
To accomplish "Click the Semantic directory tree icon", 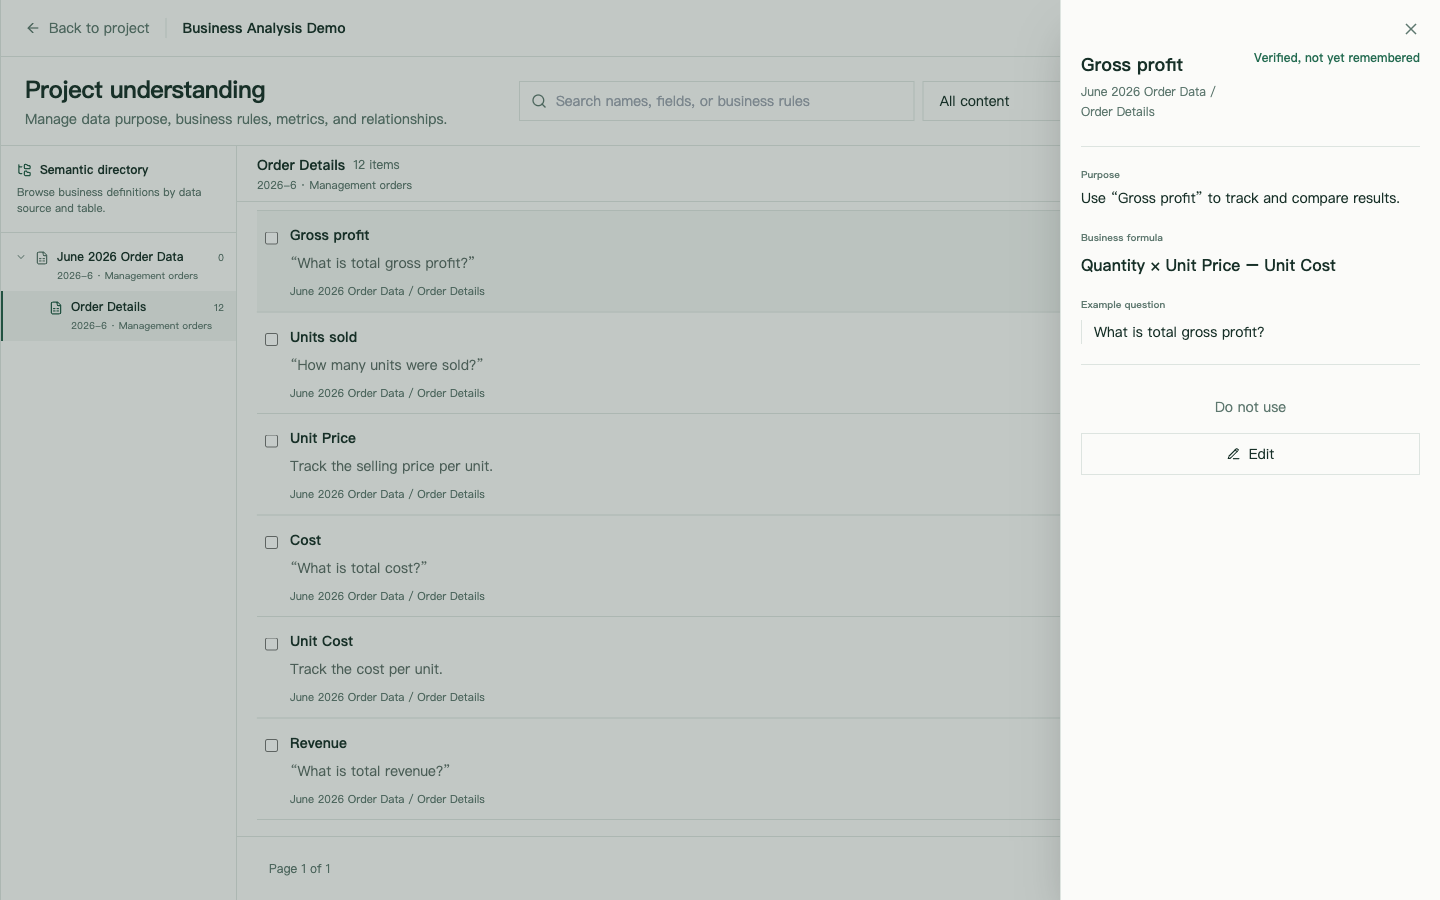I will (25, 170).
